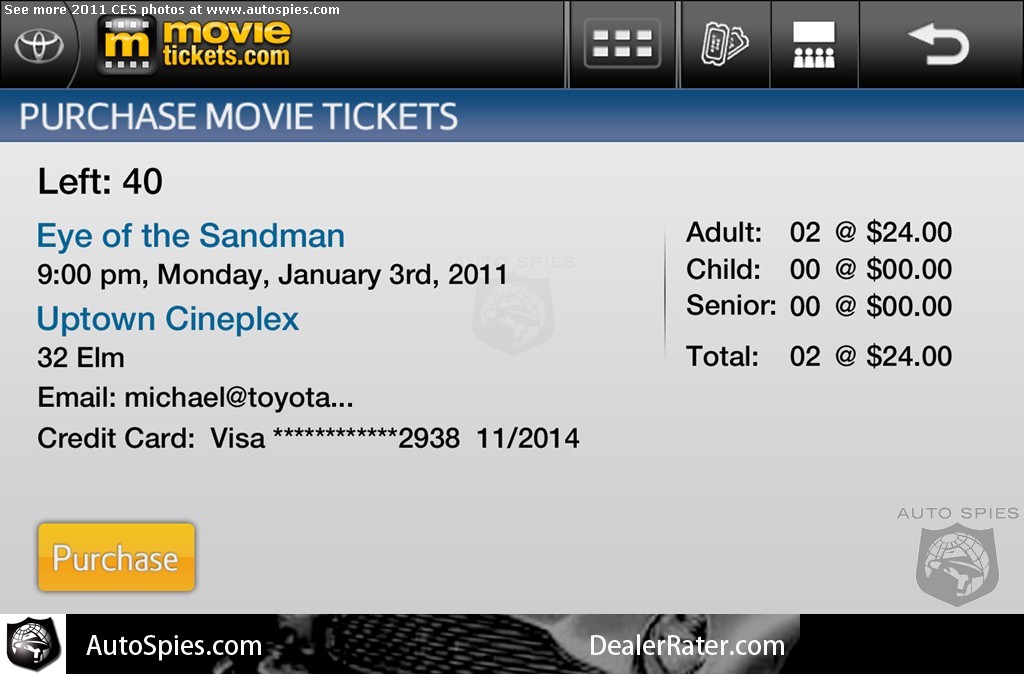The image size is (1024, 674).
Task: Tap the Uptown Cineplex theater link
Action: coord(168,319)
